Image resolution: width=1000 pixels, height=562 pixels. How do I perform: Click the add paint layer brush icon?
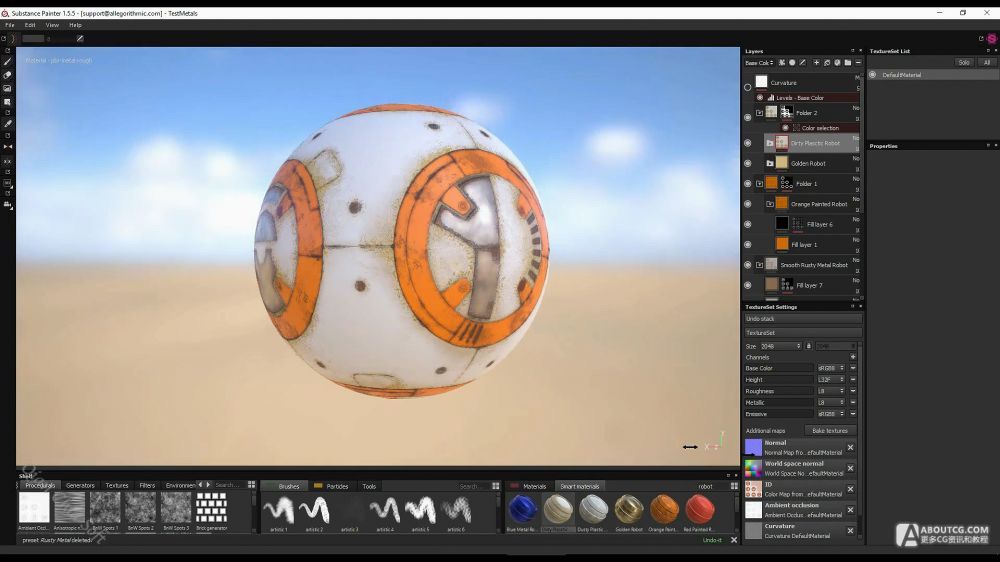coord(803,63)
